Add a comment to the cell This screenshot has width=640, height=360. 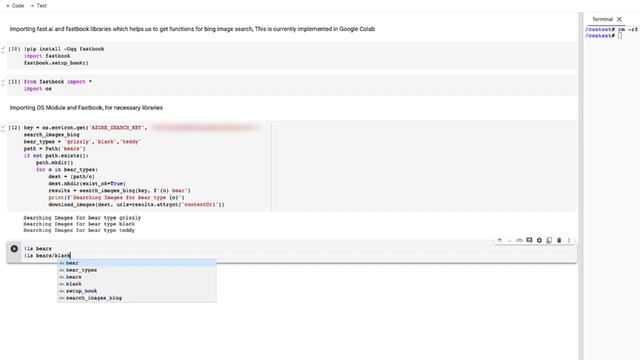(529, 240)
